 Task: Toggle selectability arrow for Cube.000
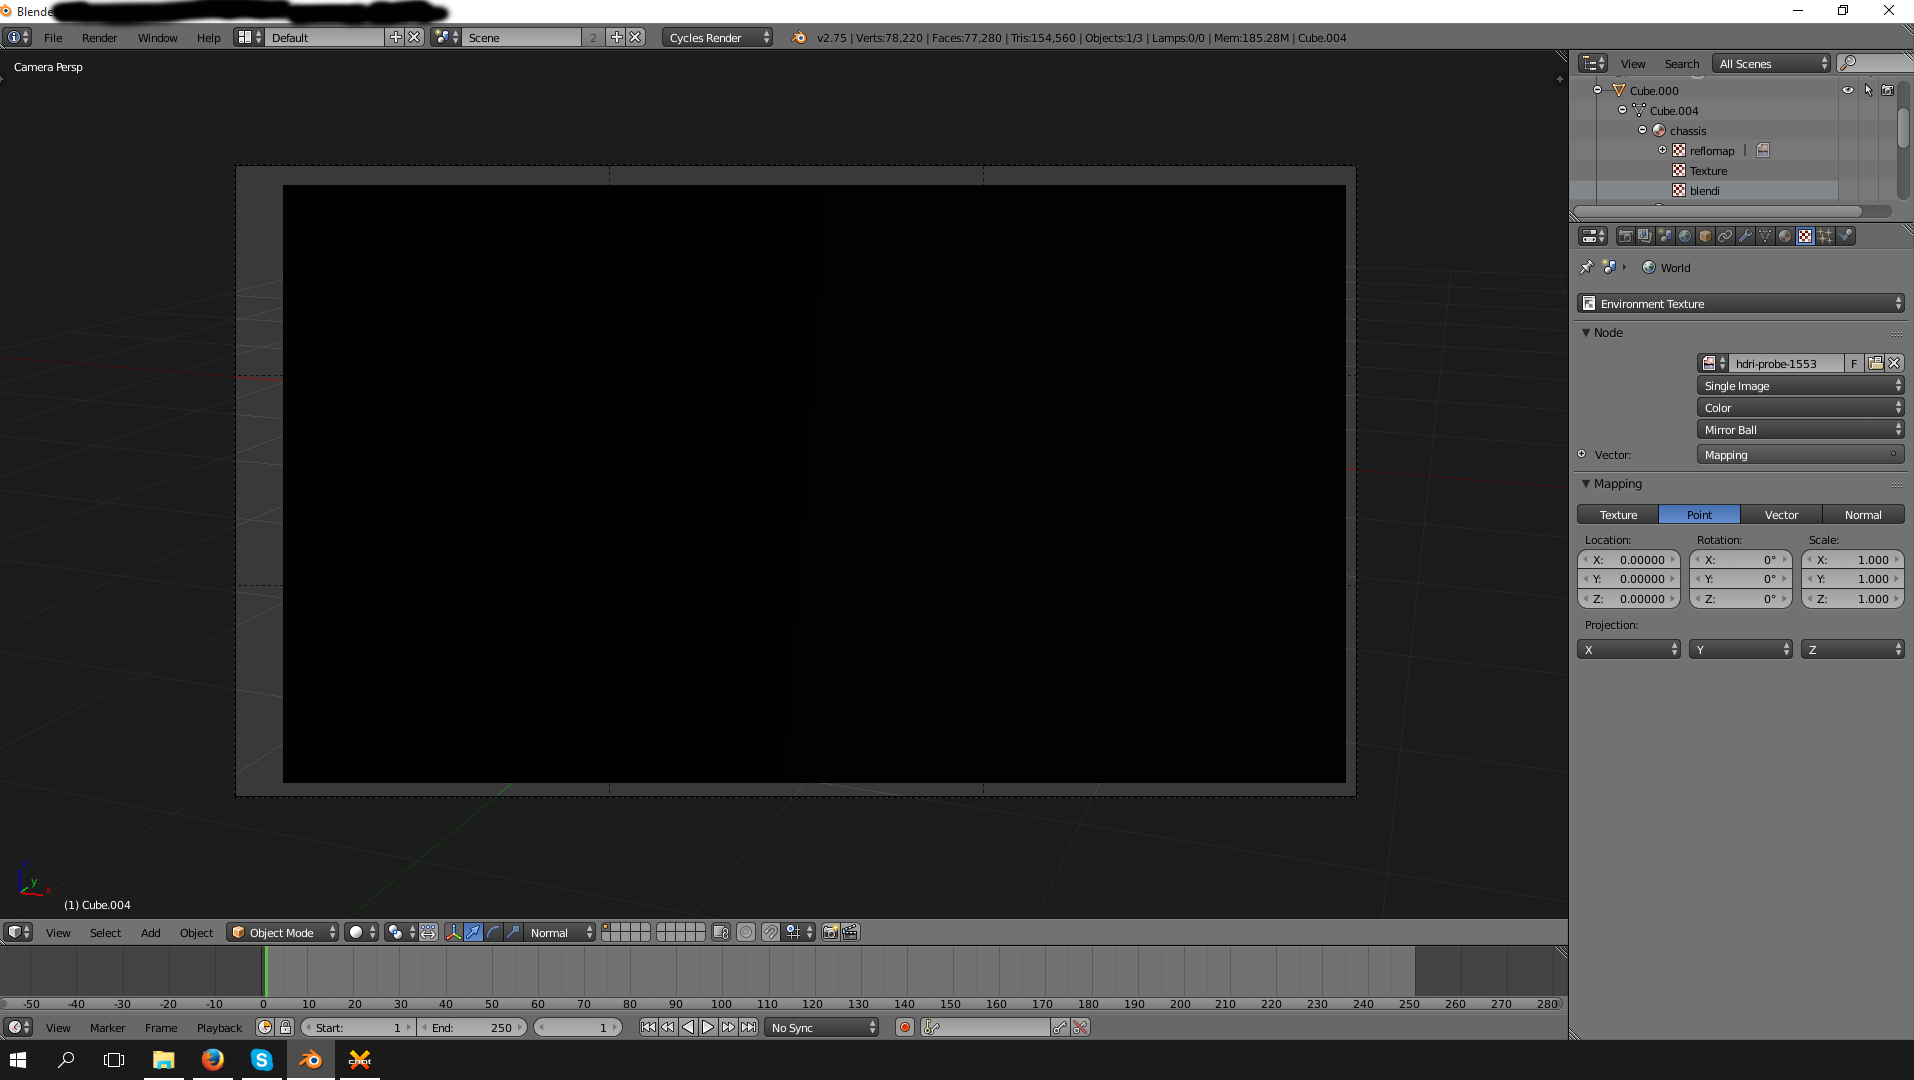1867,90
